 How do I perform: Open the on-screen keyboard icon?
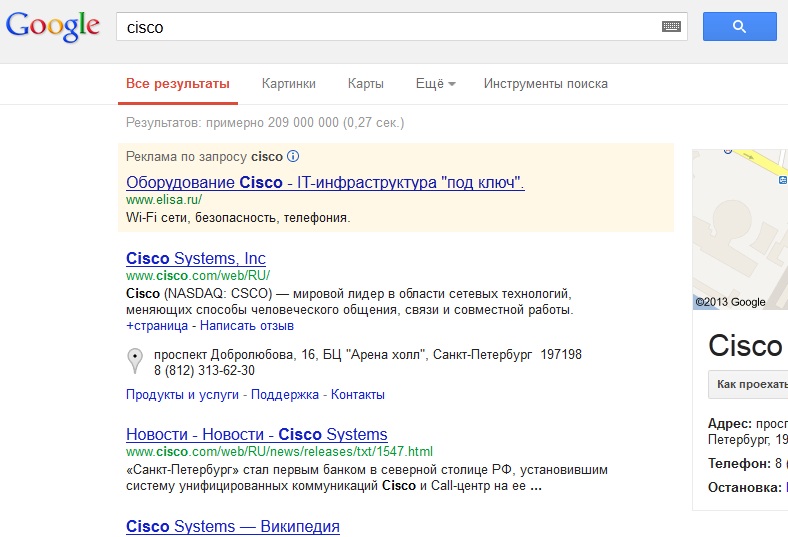[x=671, y=27]
